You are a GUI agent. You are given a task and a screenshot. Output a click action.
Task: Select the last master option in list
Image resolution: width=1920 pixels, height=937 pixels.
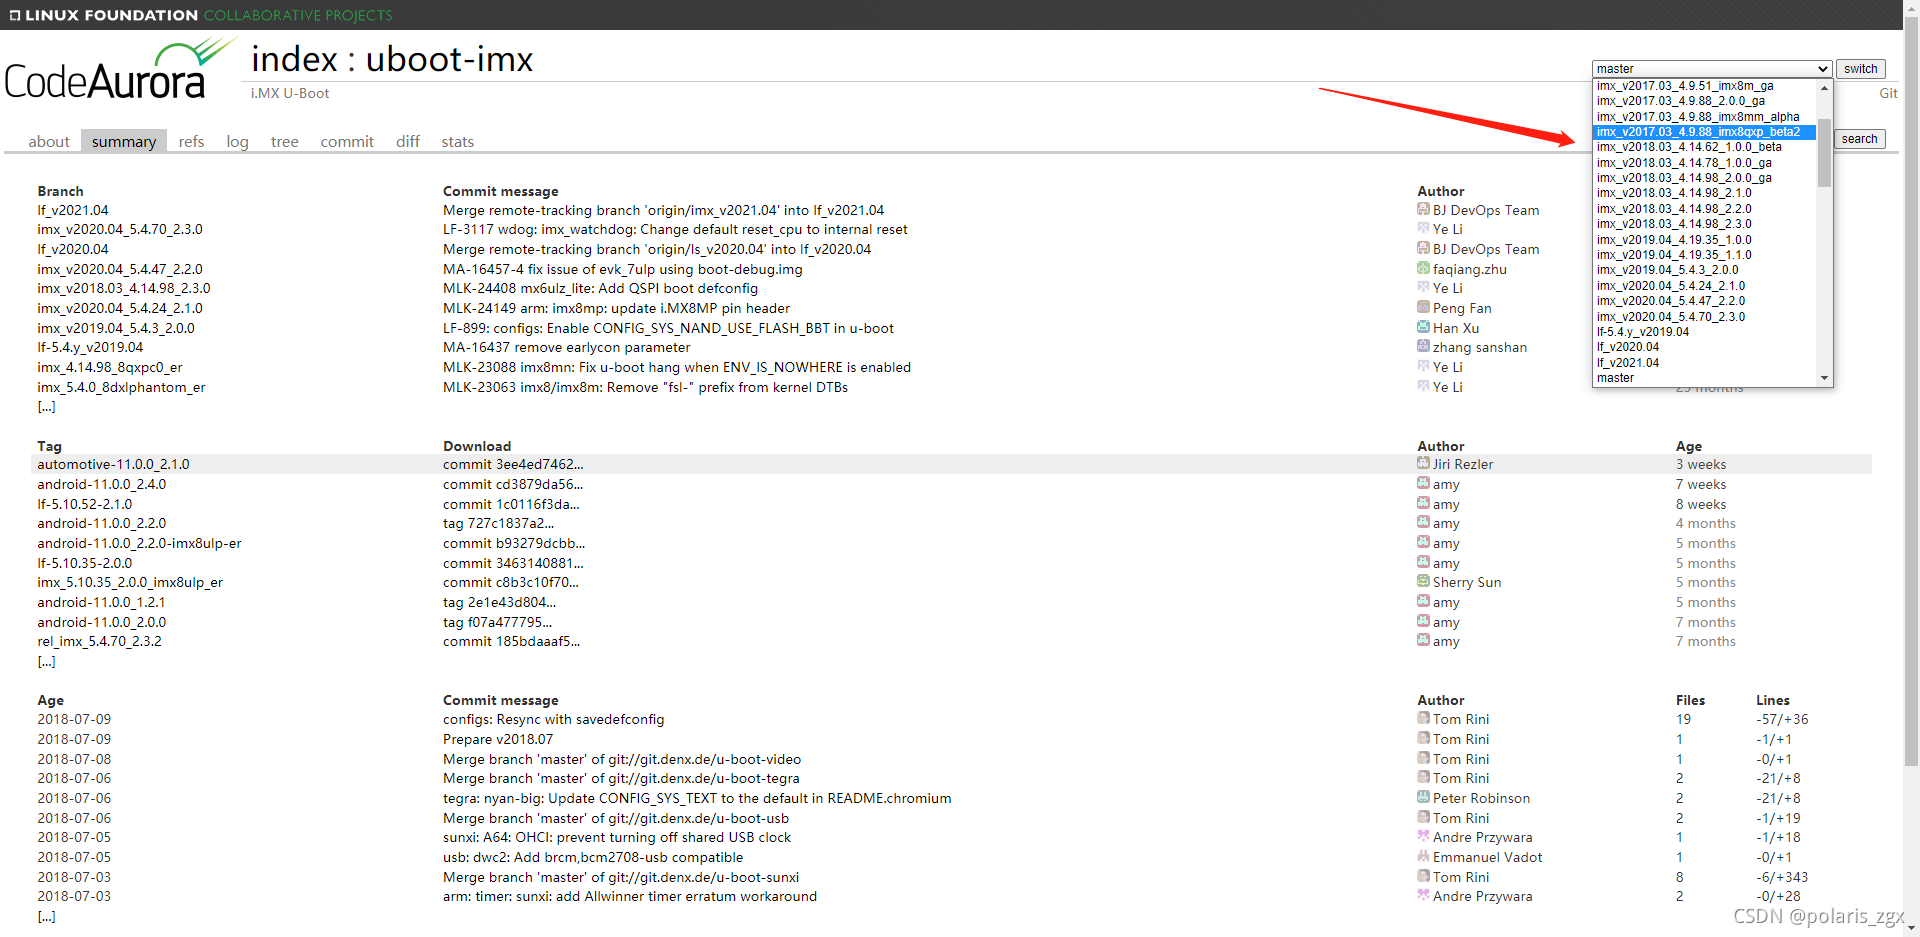coord(1704,378)
